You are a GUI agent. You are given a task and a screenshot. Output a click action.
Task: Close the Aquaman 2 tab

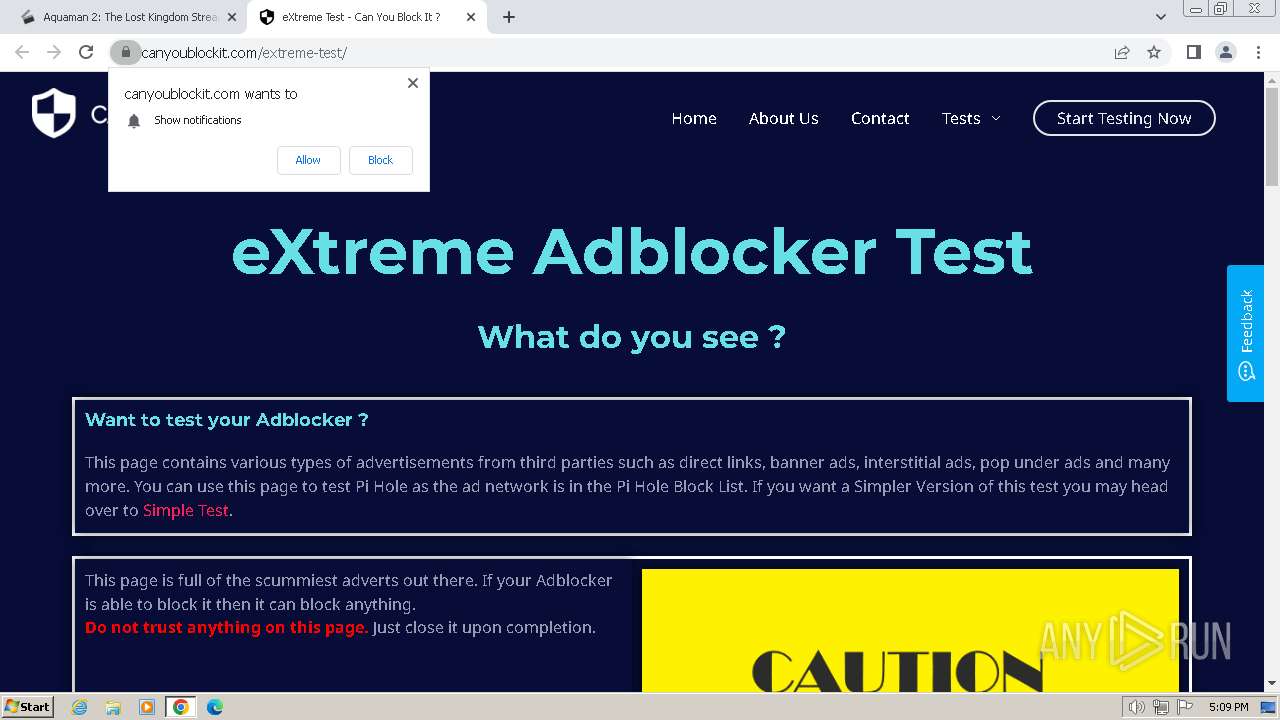(232, 17)
